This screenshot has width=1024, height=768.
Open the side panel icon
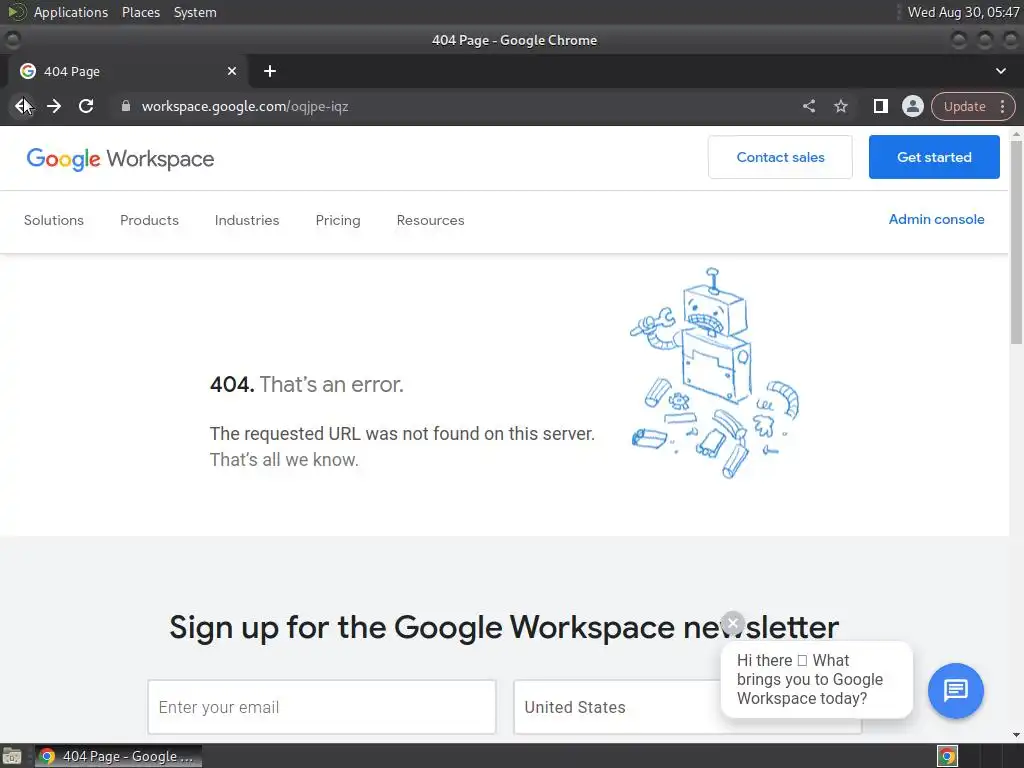click(x=880, y=106)
